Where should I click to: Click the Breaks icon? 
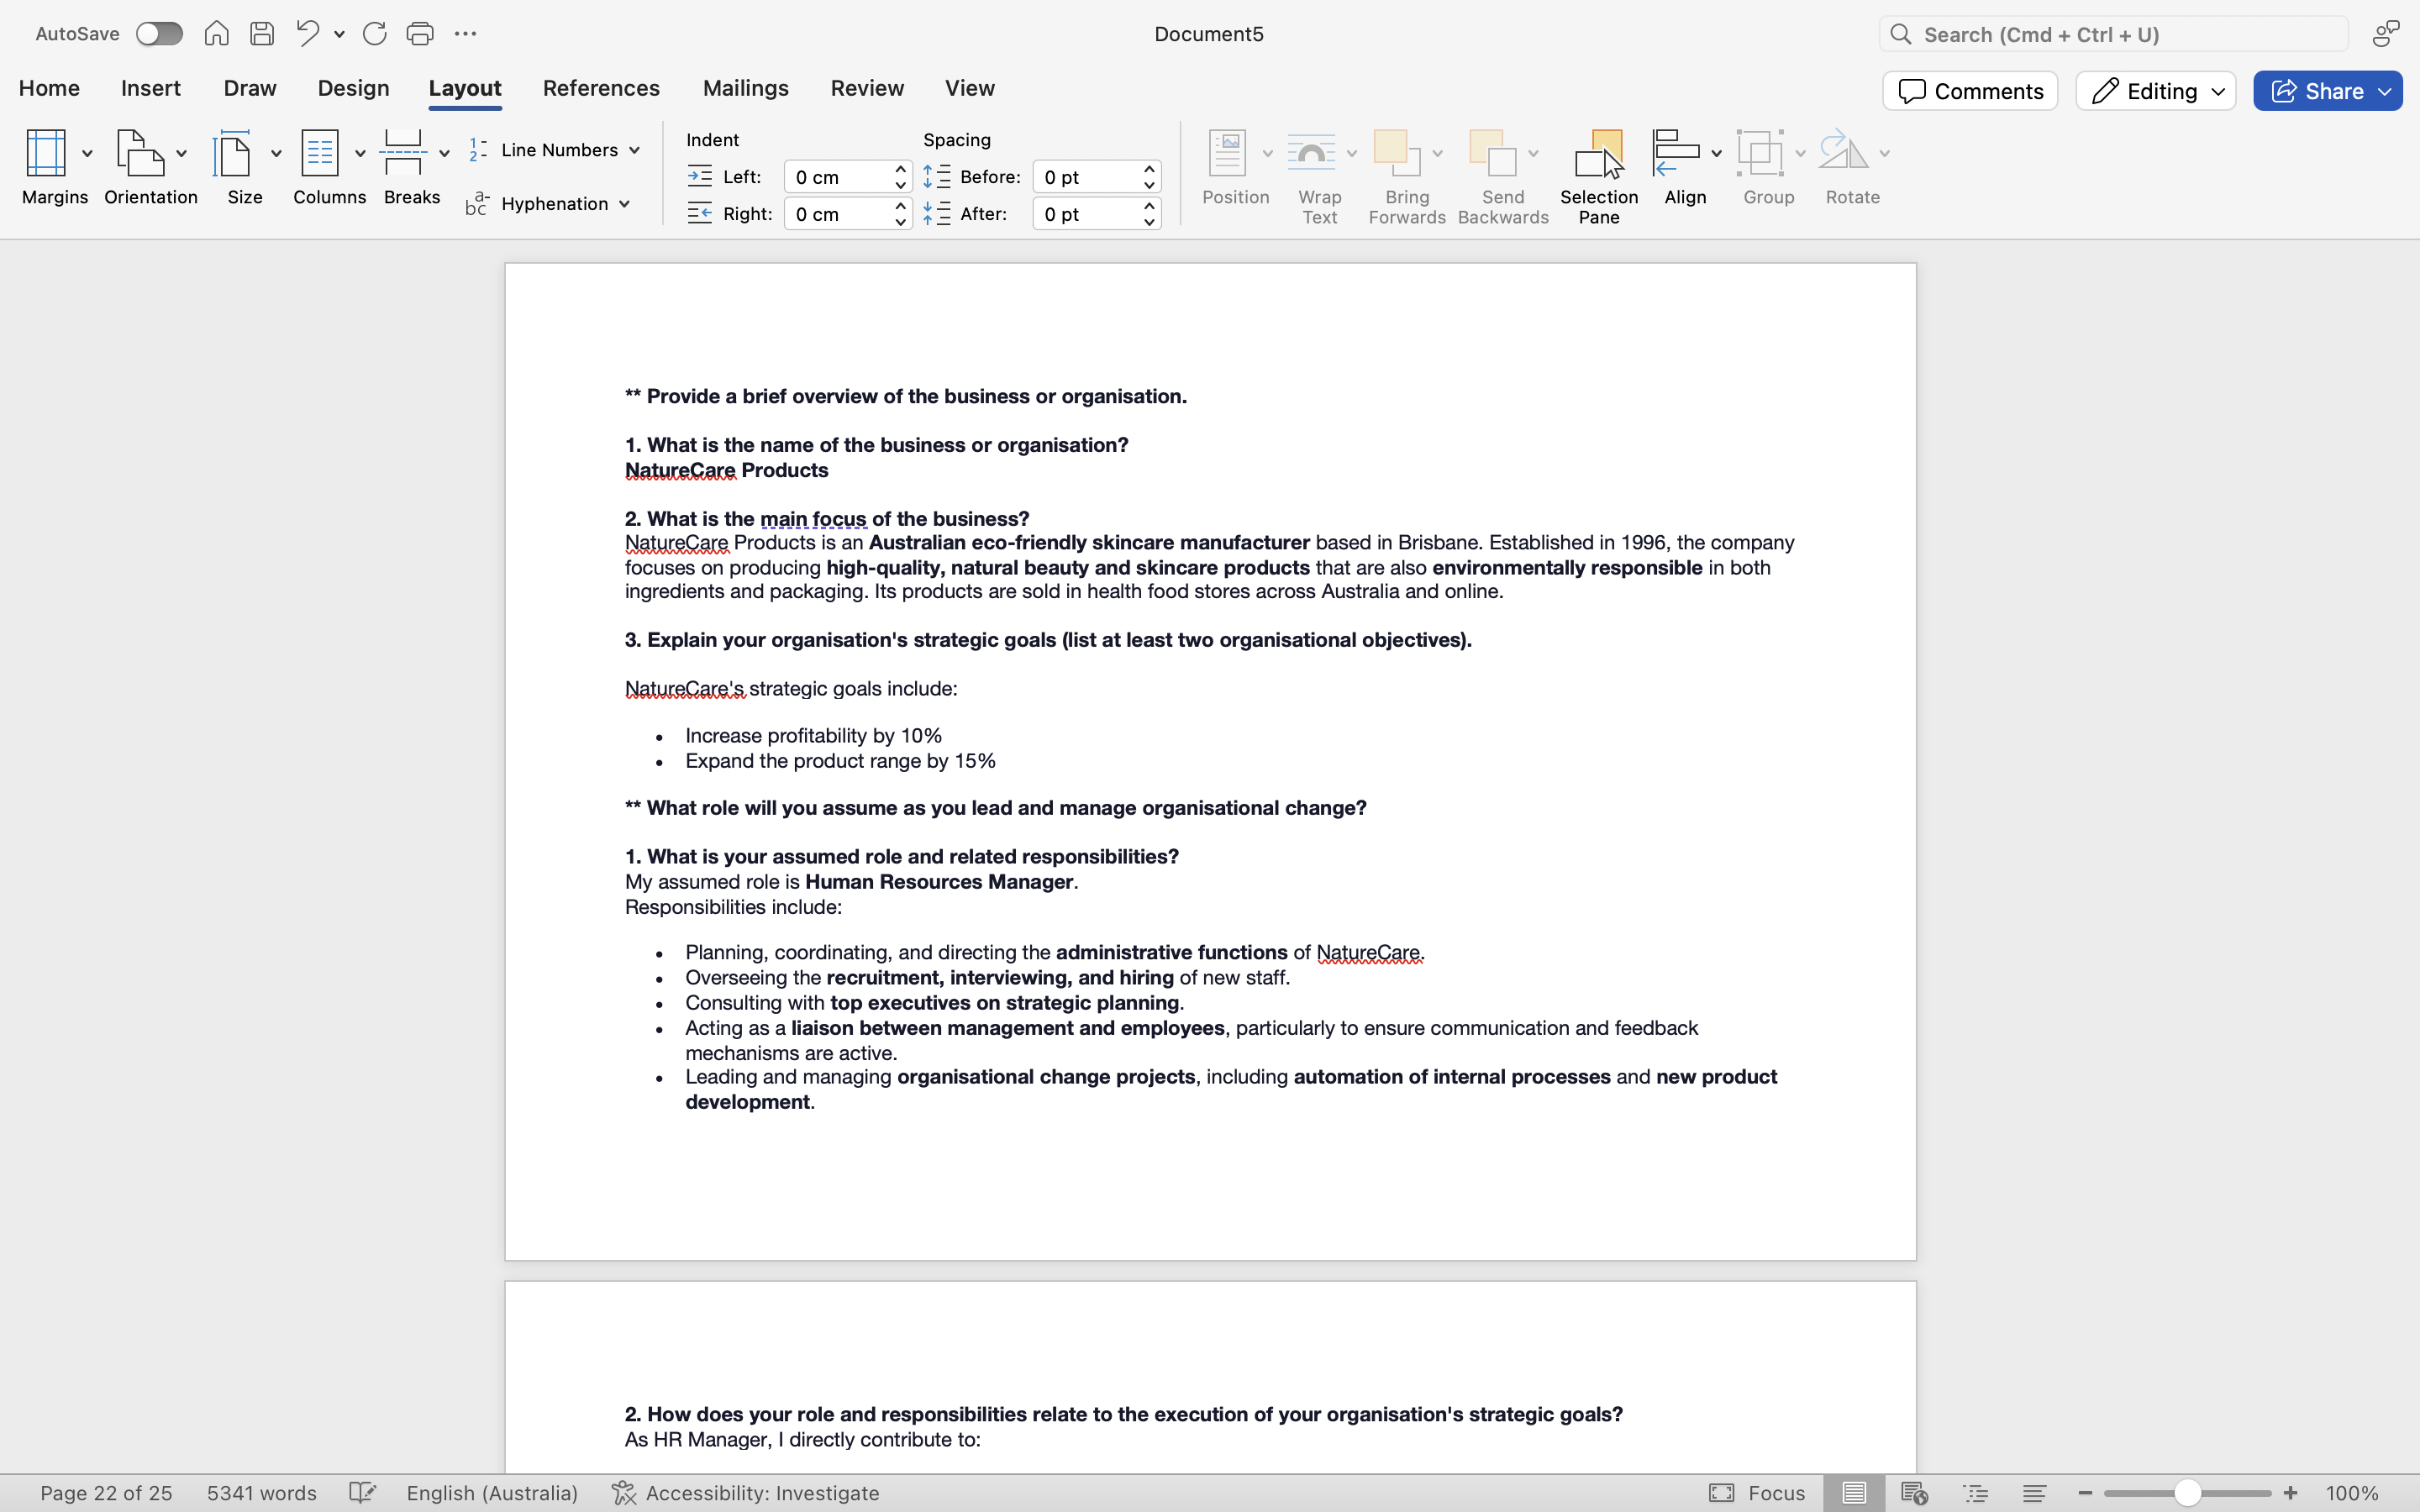point(403,153)
